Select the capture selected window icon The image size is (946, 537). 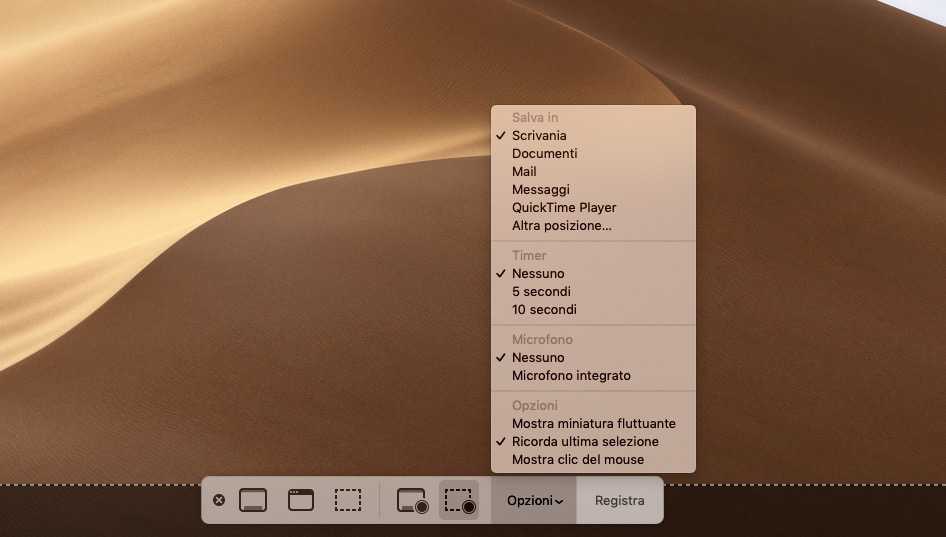pos(301,500)
